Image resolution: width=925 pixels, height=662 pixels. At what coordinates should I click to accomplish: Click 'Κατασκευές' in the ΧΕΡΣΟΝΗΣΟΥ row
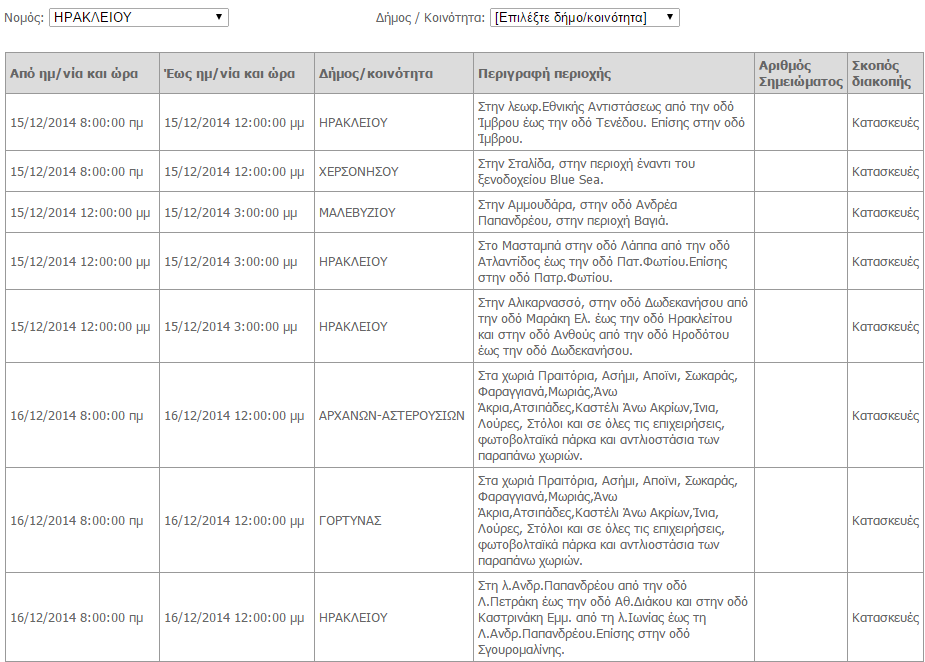[x=885, y=172]
